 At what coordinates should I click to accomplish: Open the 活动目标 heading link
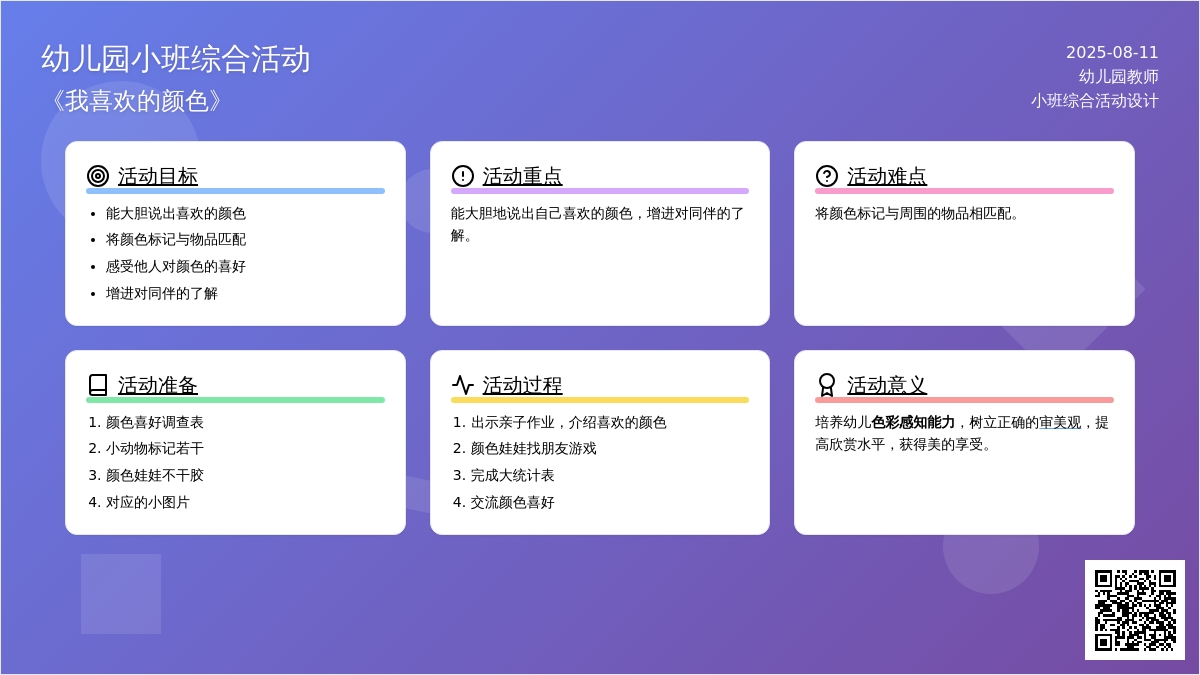click(x=158, y=176)
